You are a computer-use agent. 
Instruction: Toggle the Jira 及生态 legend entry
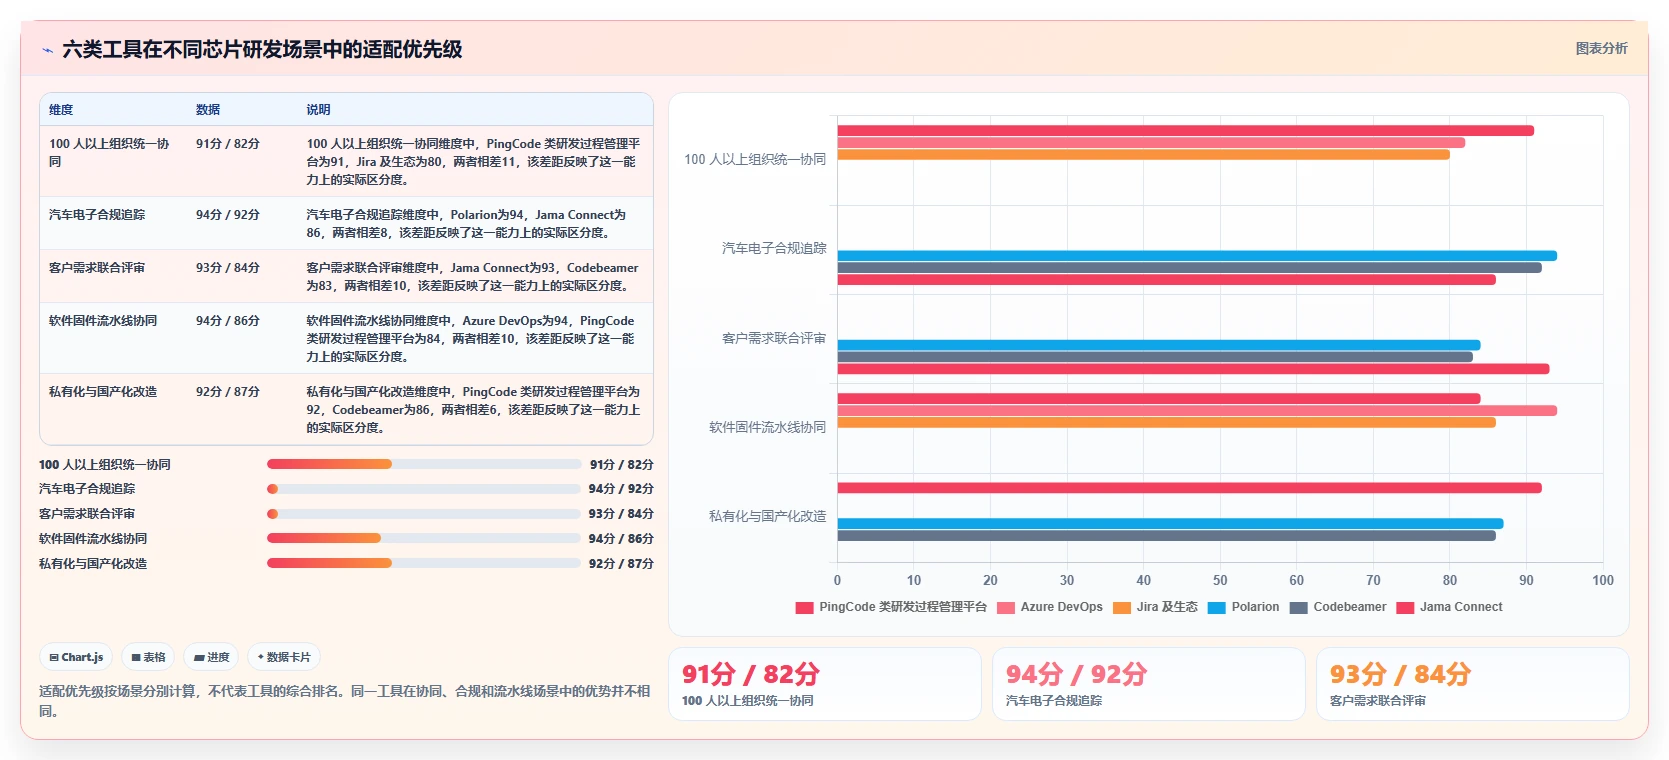click(x=1155, y=607)
